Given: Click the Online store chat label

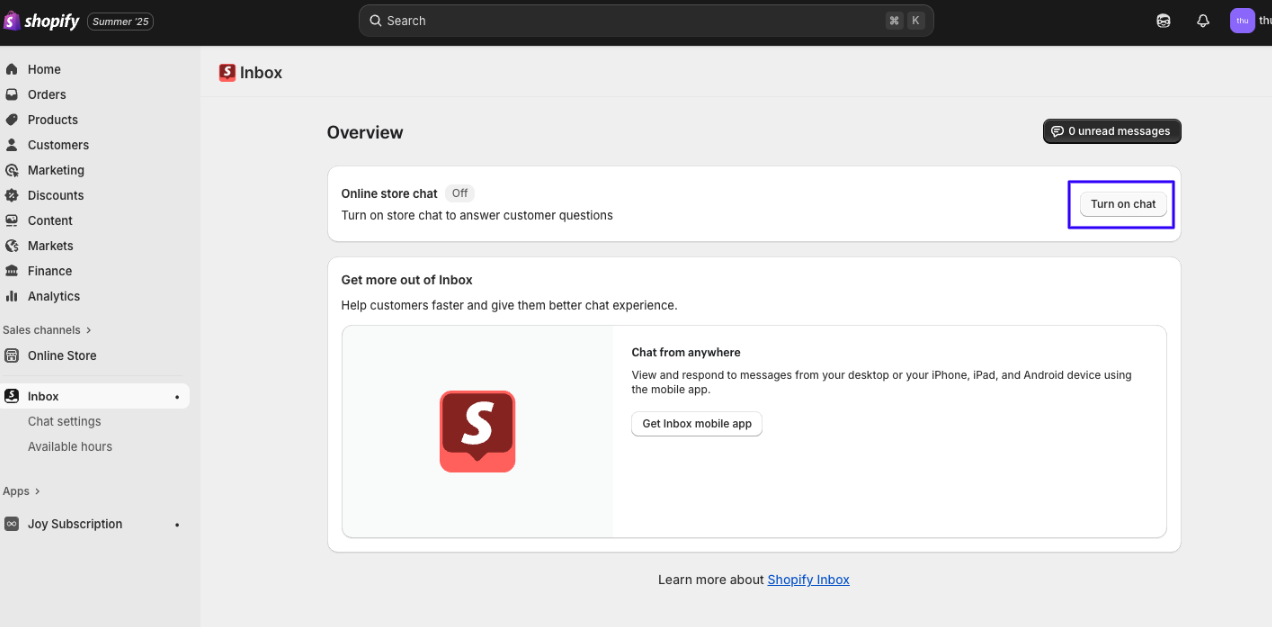Looking at the screenshot, I should (x=389, y=194).
